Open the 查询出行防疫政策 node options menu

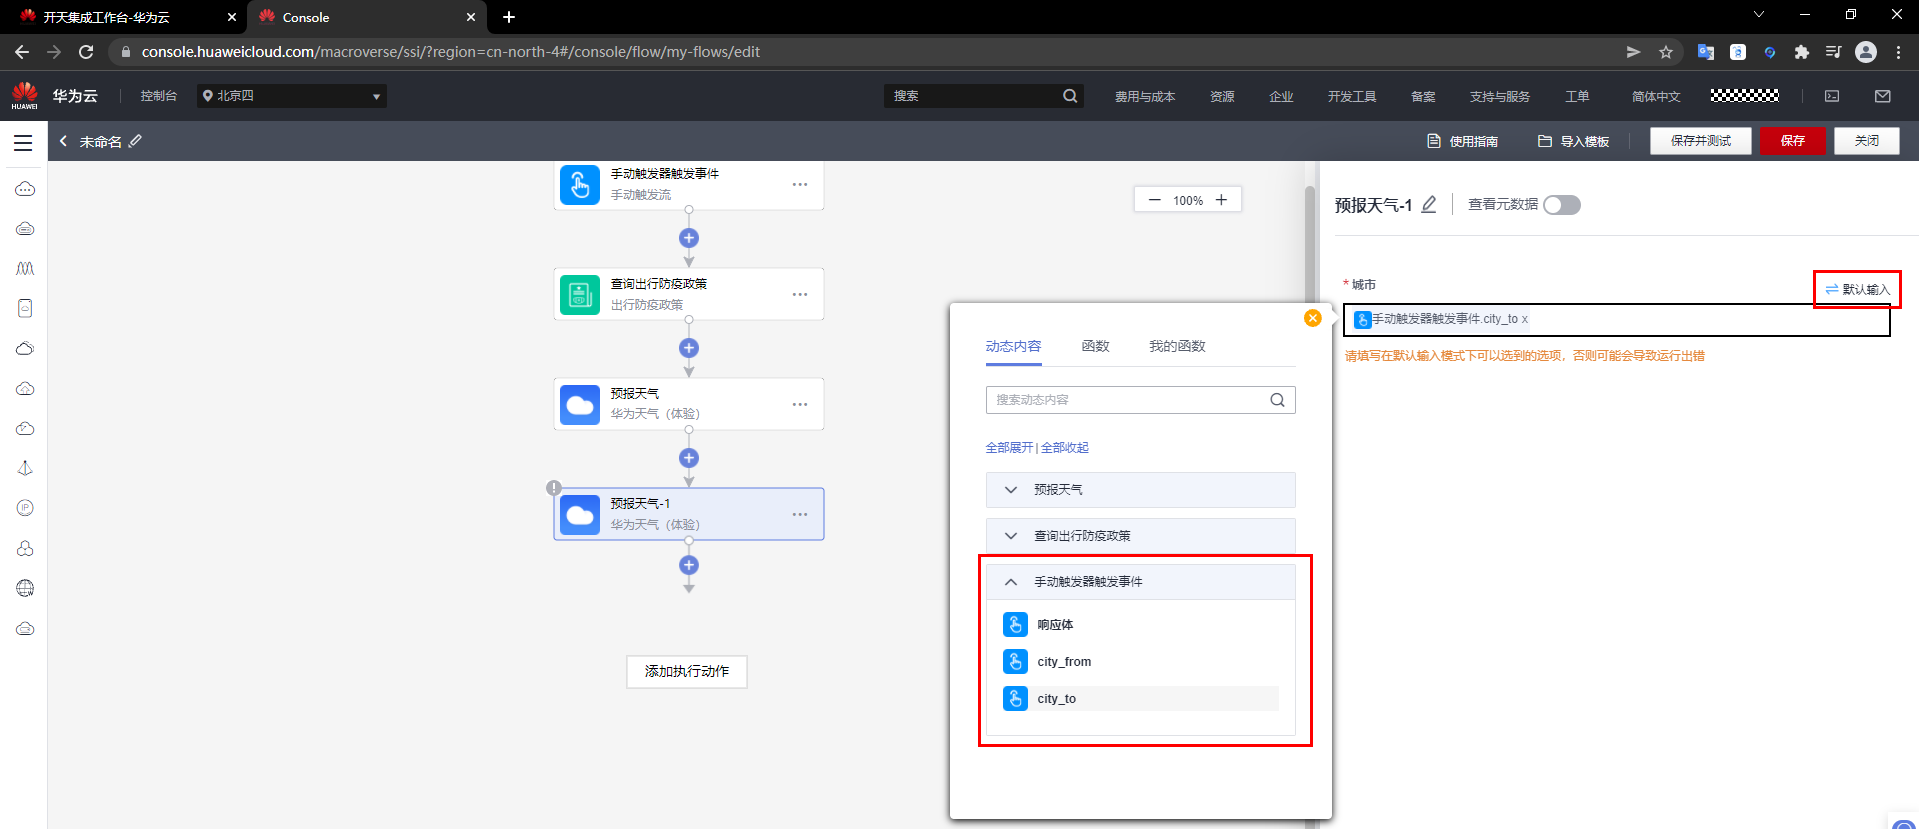(800, 294)
